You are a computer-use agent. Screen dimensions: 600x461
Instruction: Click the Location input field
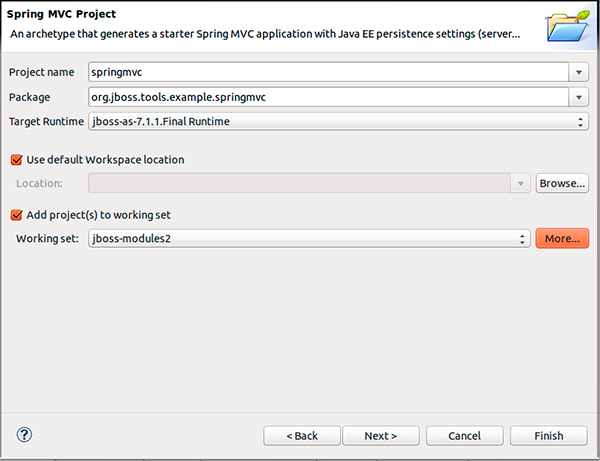pyautogui.click(x=300, y=183)
